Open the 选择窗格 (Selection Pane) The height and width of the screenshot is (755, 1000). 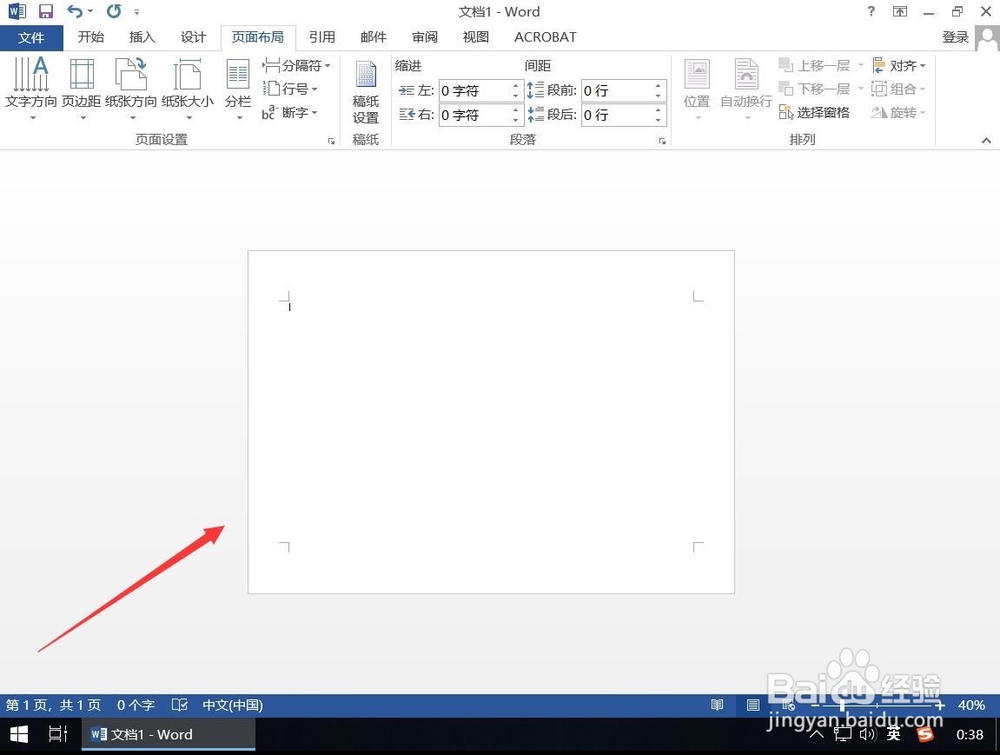coord(821,112)
